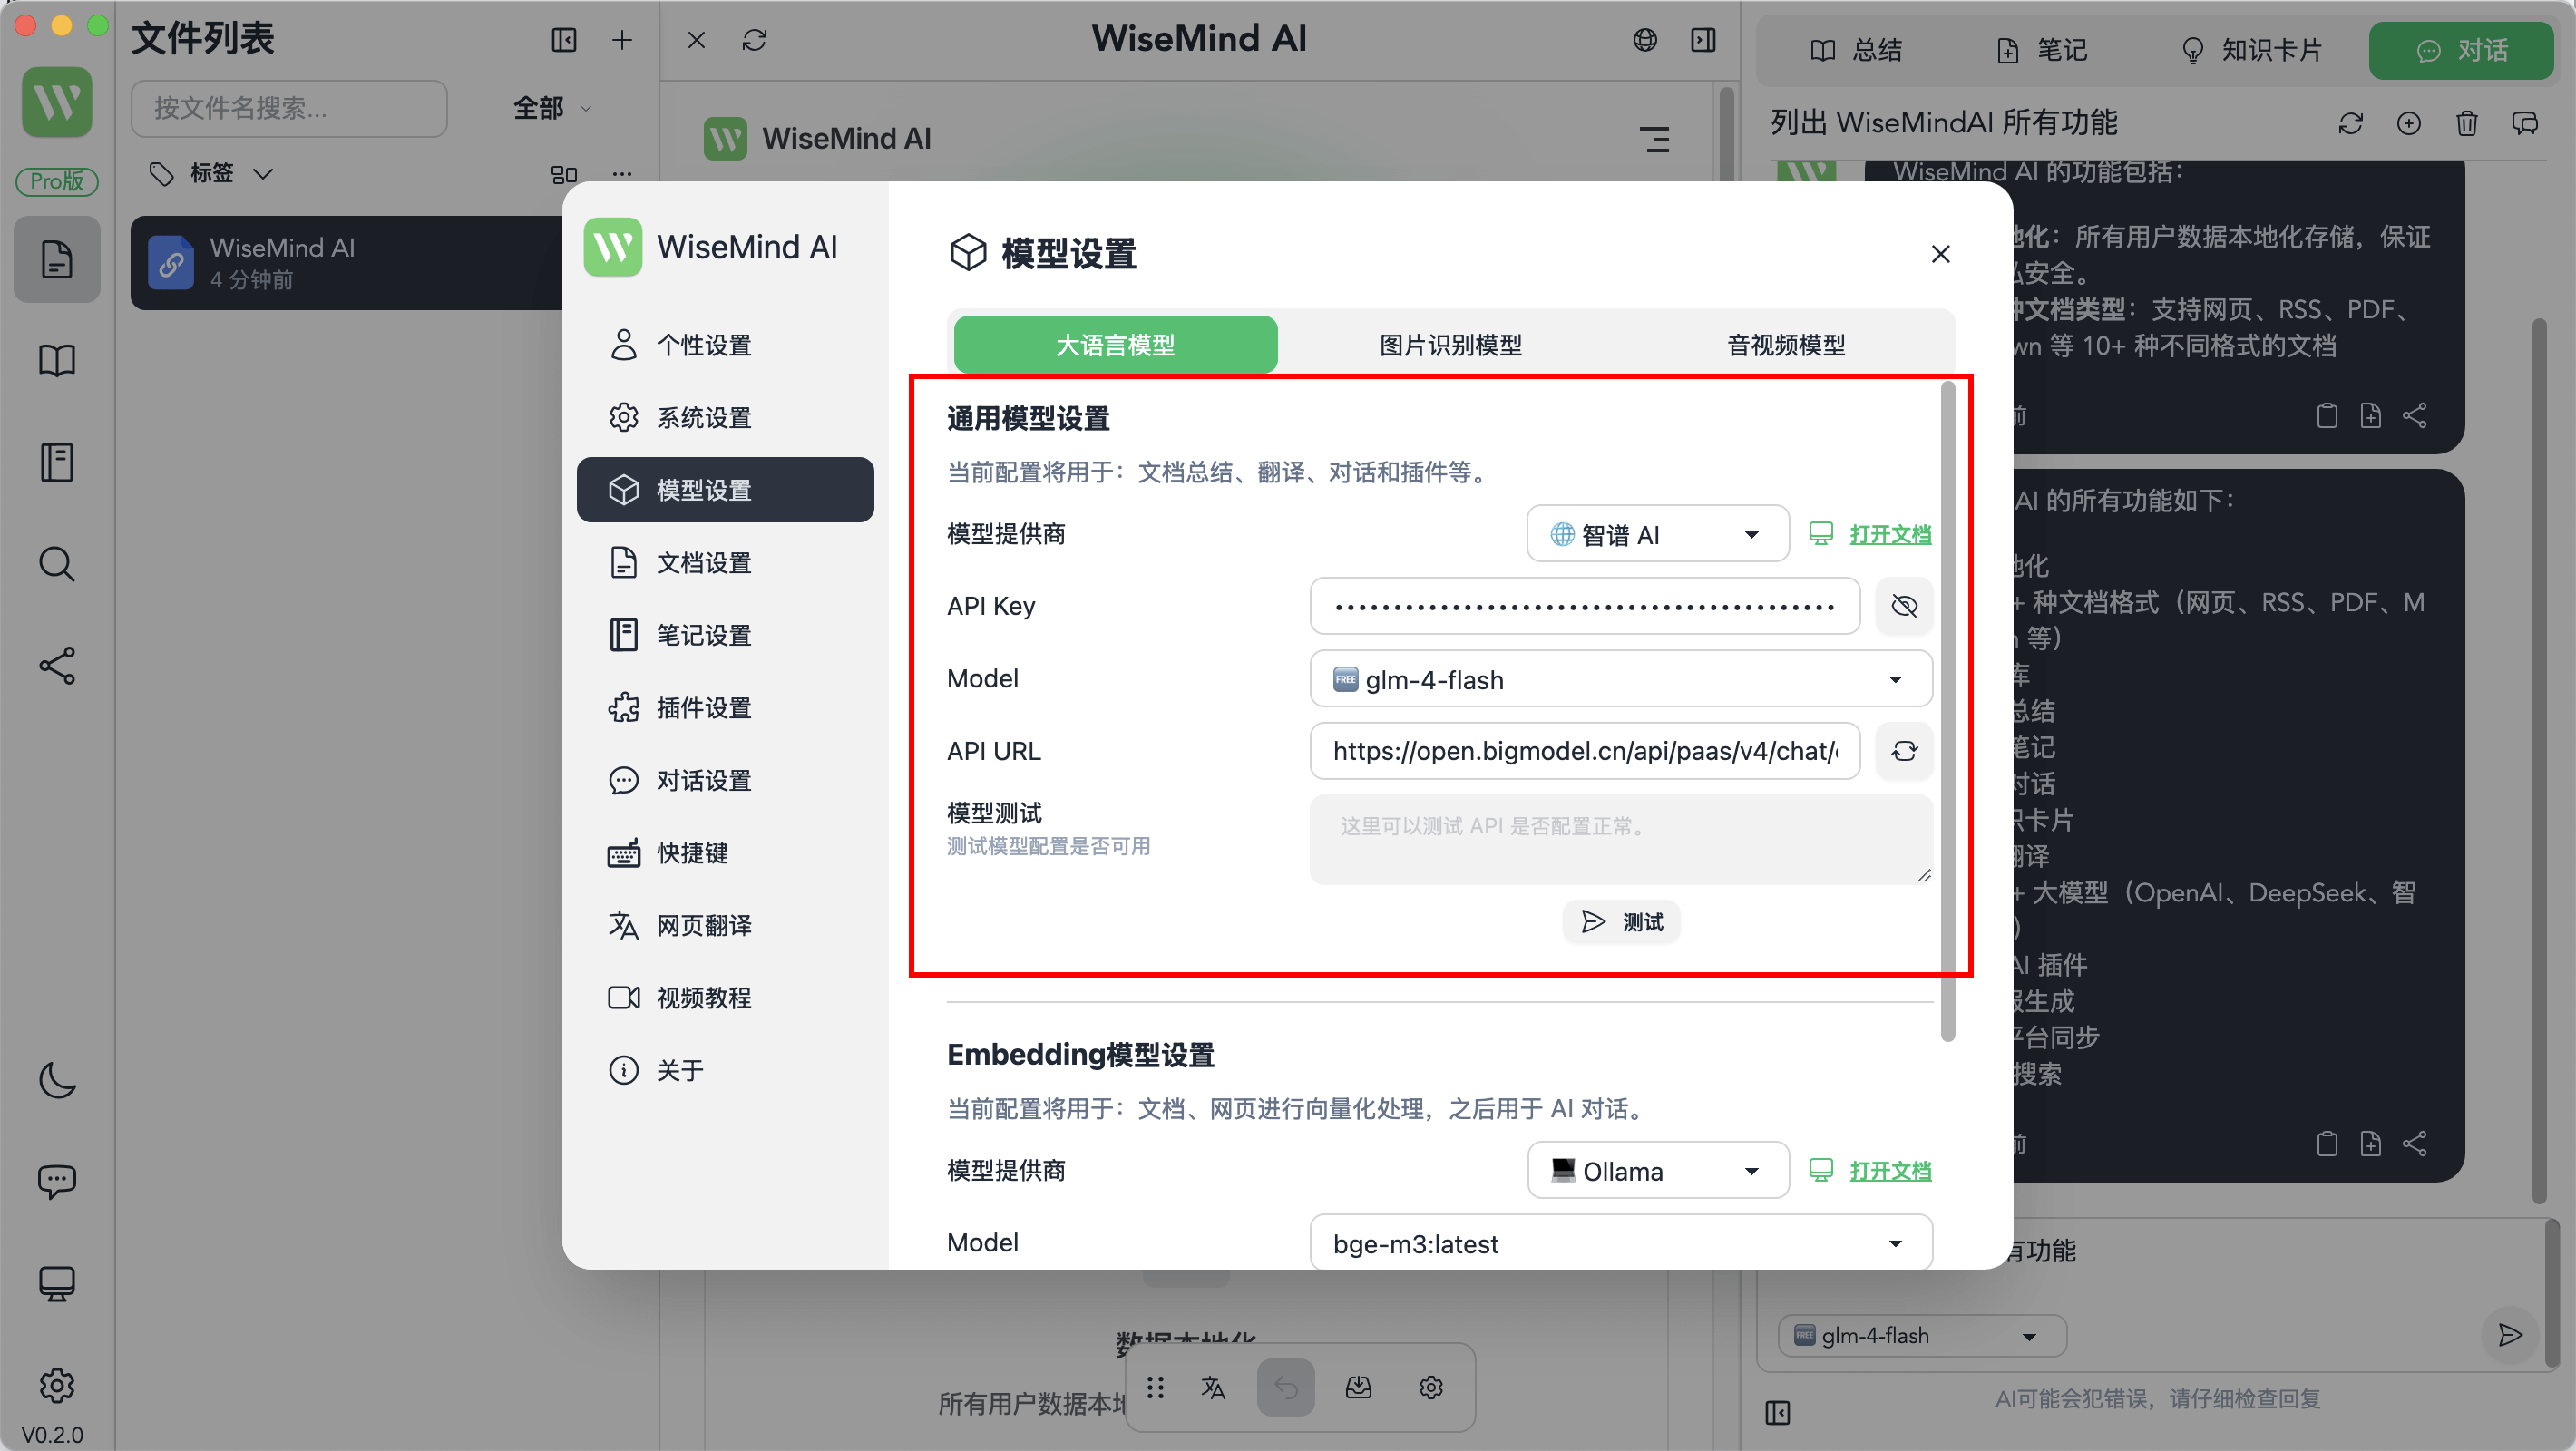Click the WiseMind logo in left sidebar
The width and height of the screenshot is (2576, 1451).
point(57,102)
